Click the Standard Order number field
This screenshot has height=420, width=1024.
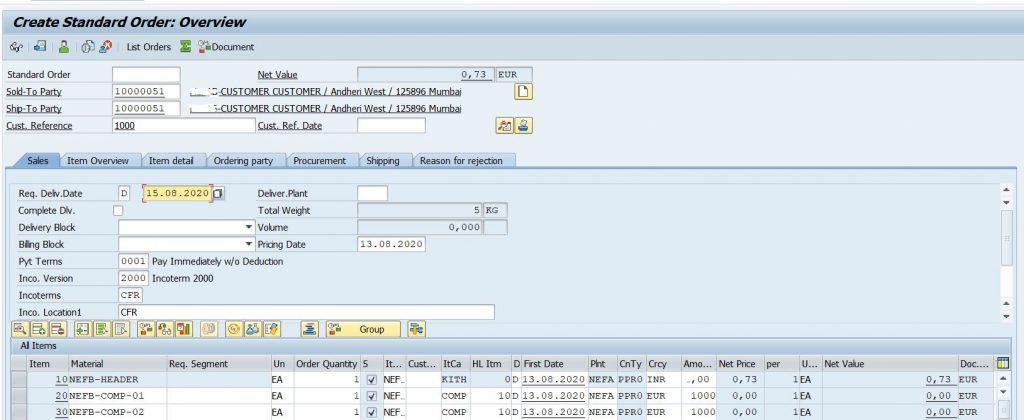pyautogui.click(x=146, y=74)
